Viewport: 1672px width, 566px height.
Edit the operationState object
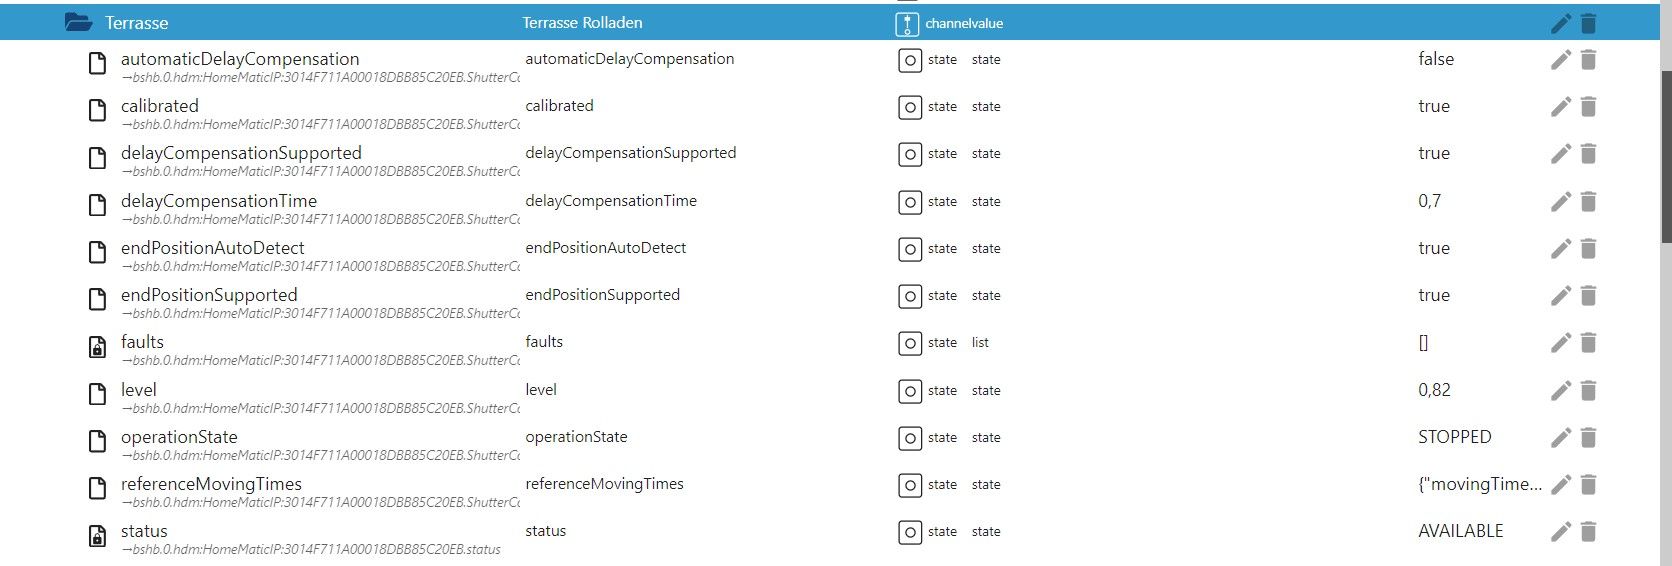pos(1560,438)
